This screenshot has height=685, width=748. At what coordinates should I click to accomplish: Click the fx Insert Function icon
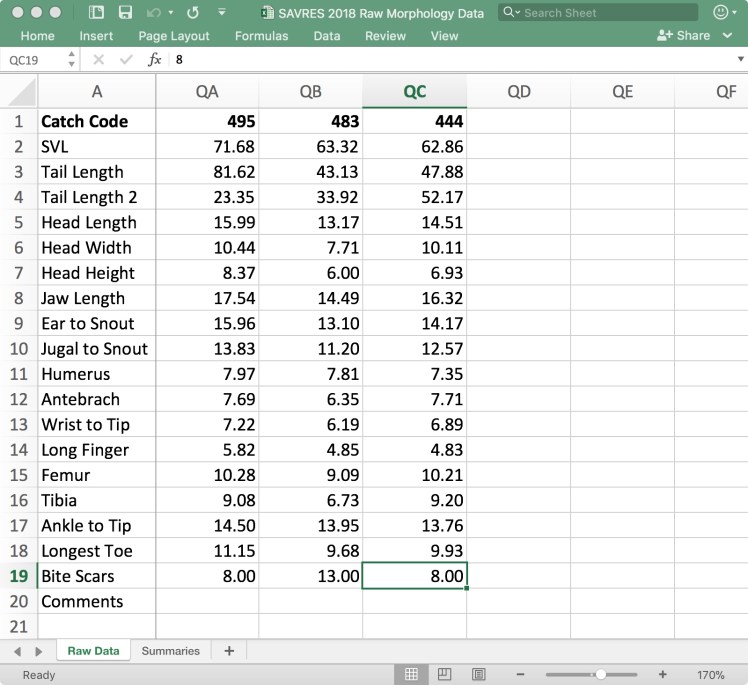(154, 60)
